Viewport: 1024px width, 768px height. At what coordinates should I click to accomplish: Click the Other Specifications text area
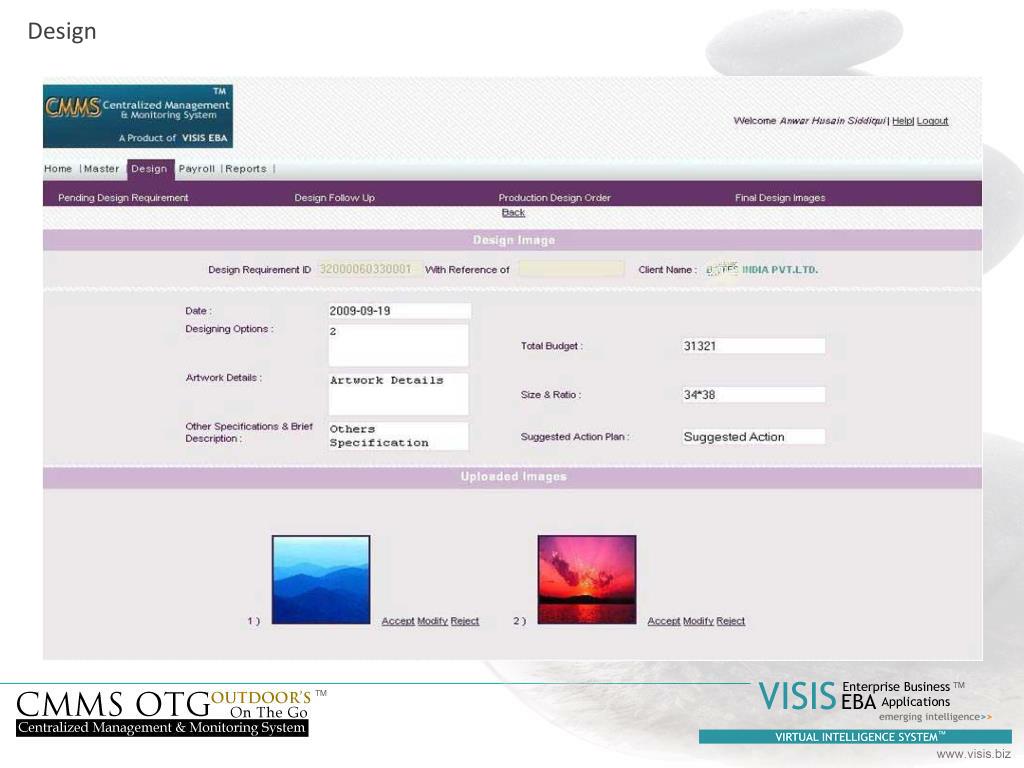[x=398, y=436]
